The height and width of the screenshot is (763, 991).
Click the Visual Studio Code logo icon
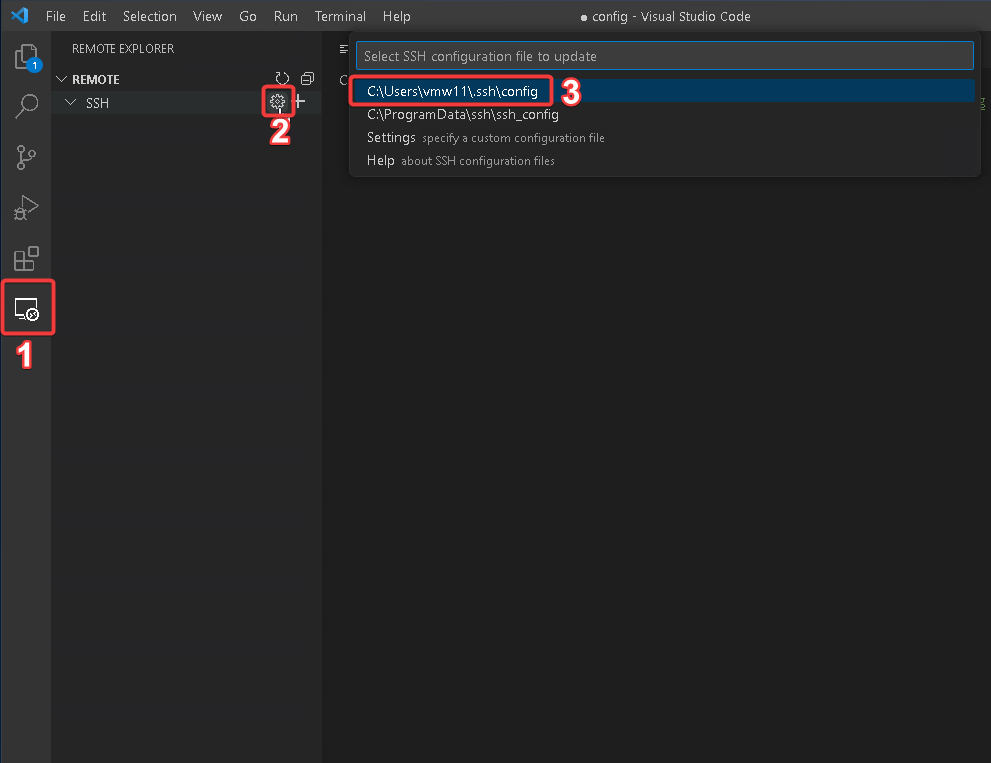20,15
